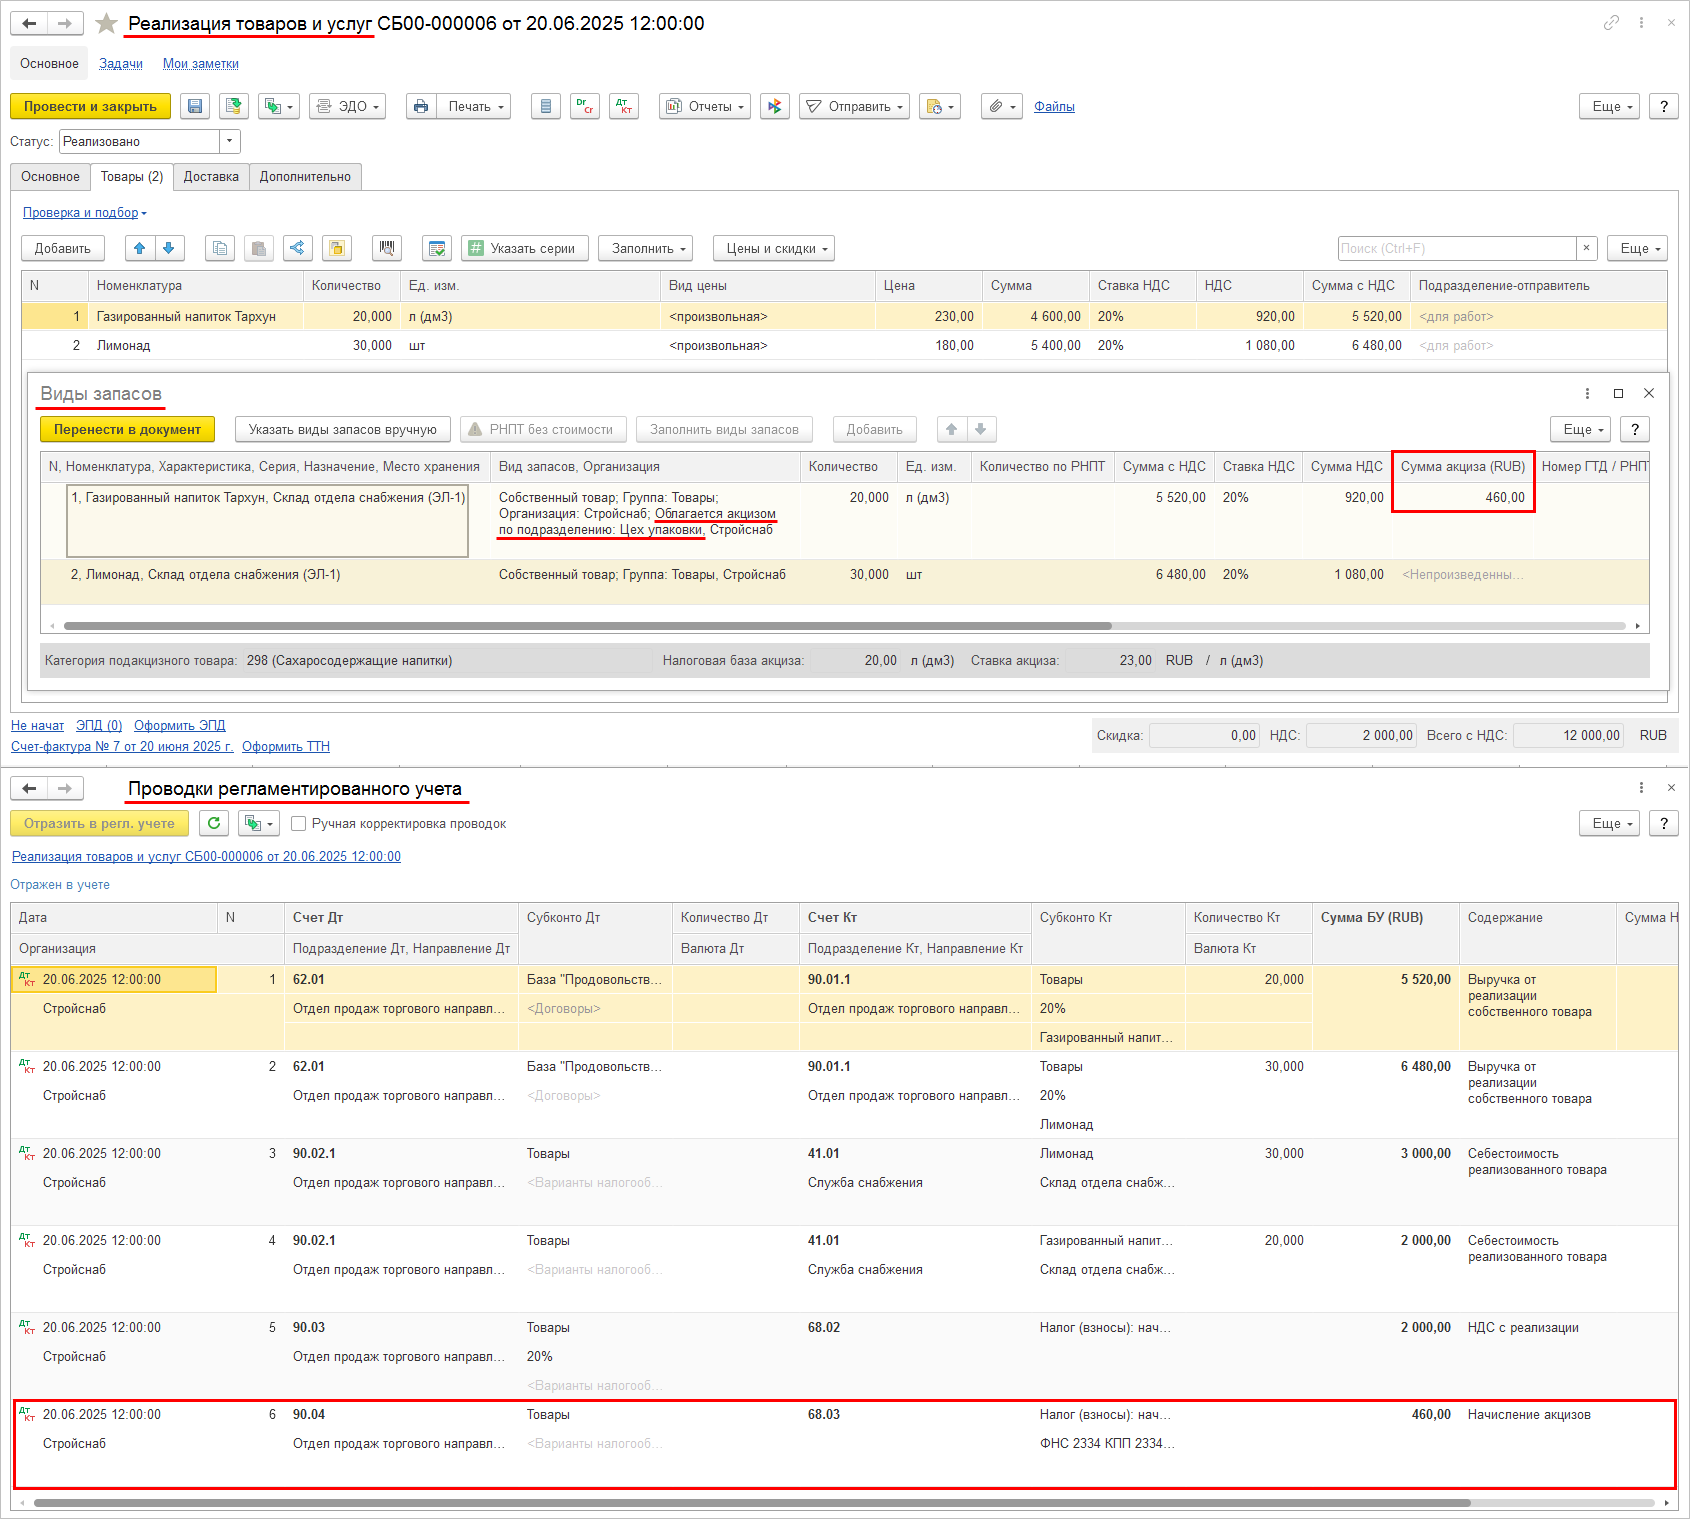Screen dimensions: 1692x1522
Task: Enable Ручная корректировка проводок checkbox
Action: click(298, 824)
